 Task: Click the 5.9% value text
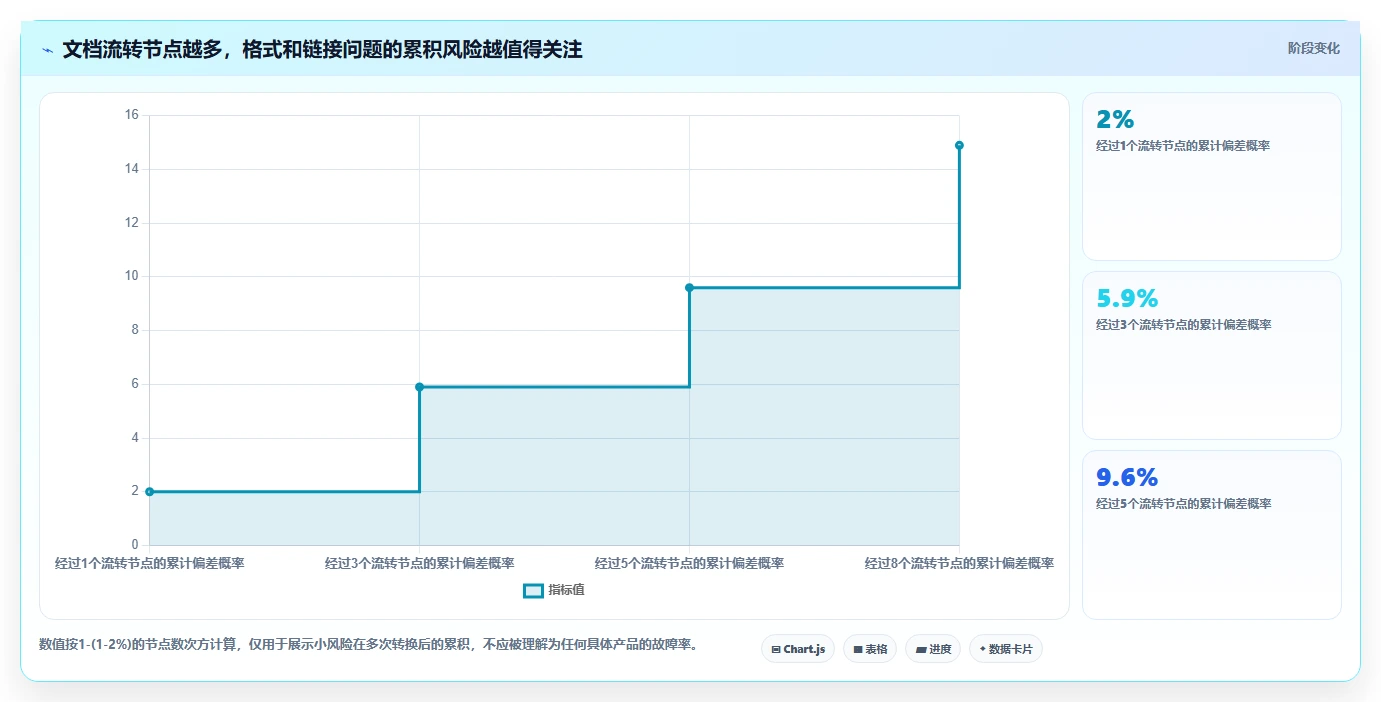[1127, 299]
